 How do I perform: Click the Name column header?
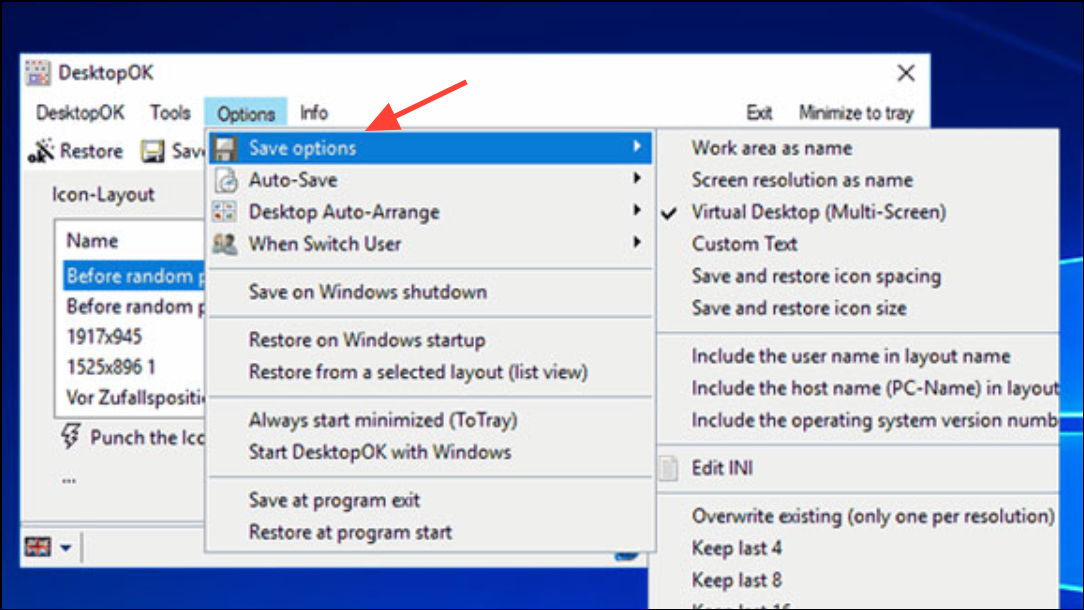pyautogui.click(x=92, y=241)
